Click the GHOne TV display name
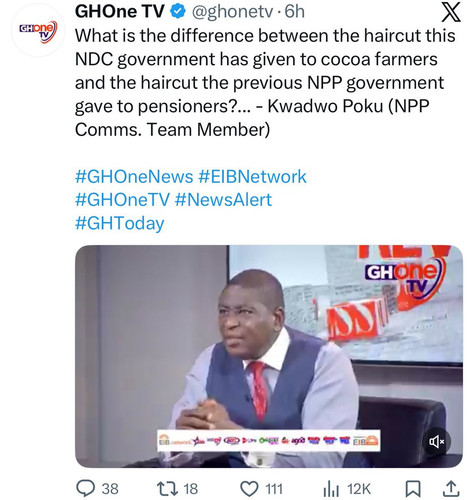Viewport: 474px width, 500px height. 120,12
